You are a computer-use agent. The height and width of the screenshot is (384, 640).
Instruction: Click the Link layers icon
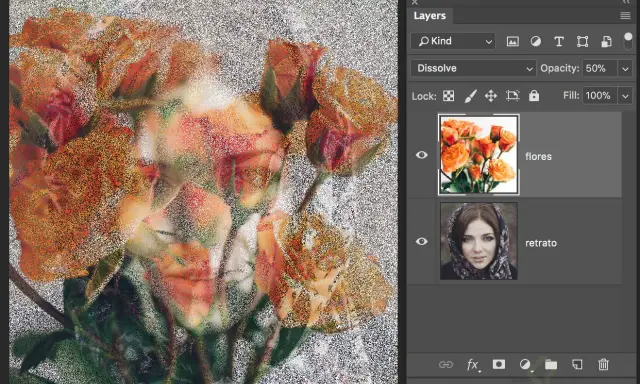pyautogui.click(x=445, y=364)
